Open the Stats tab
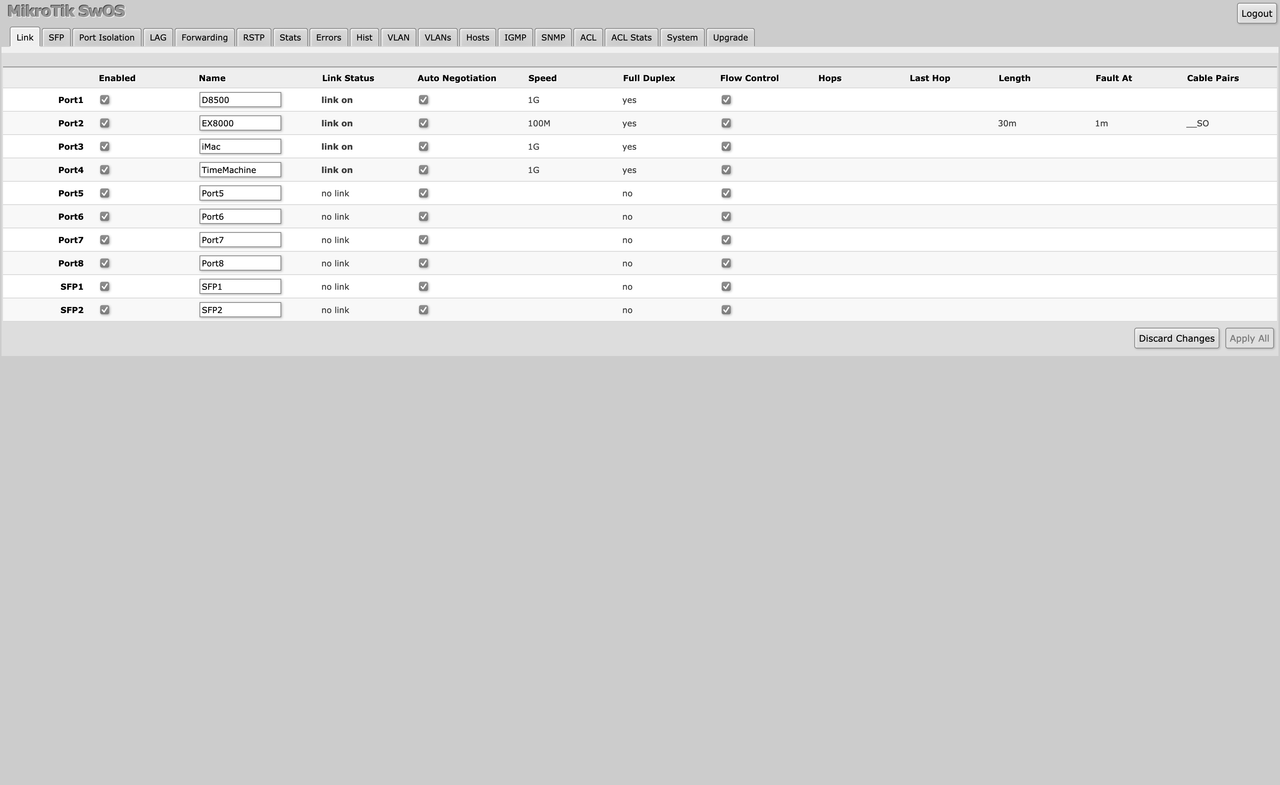The image size is (1280, 785). click(290, 37)
